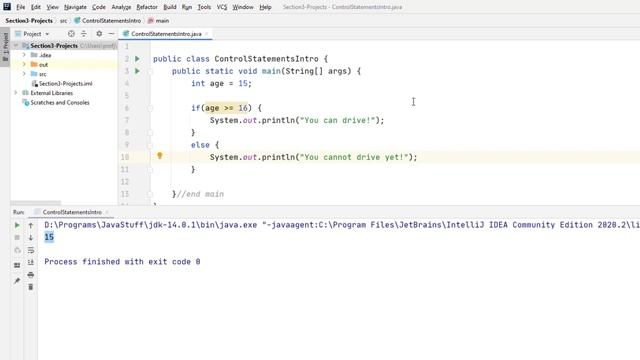The image size is (640, 360).
Task: Click Project panel horizontal scrollbar
Action: [x=36, y=202]
